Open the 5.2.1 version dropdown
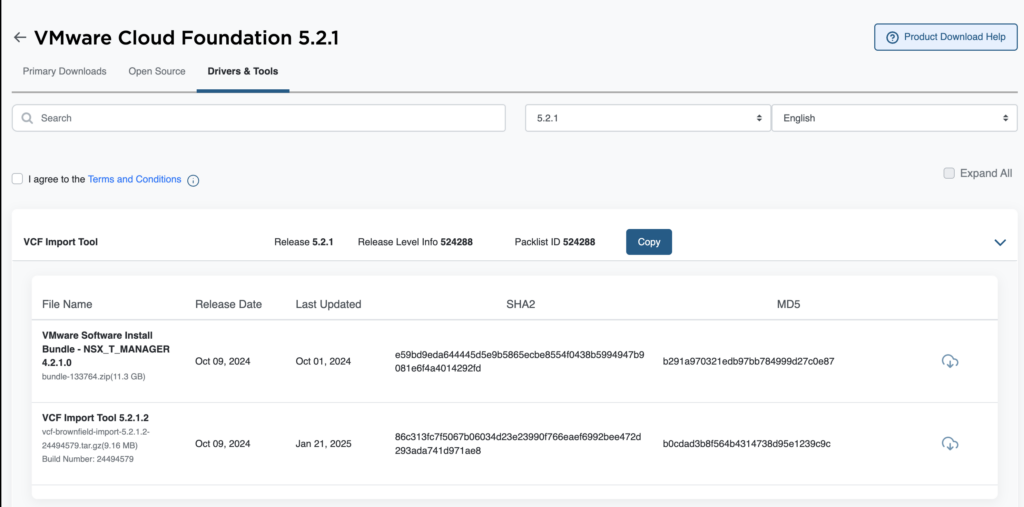Image resolution: width=1024 pixels, height=507 pixels. pos(647,118)
